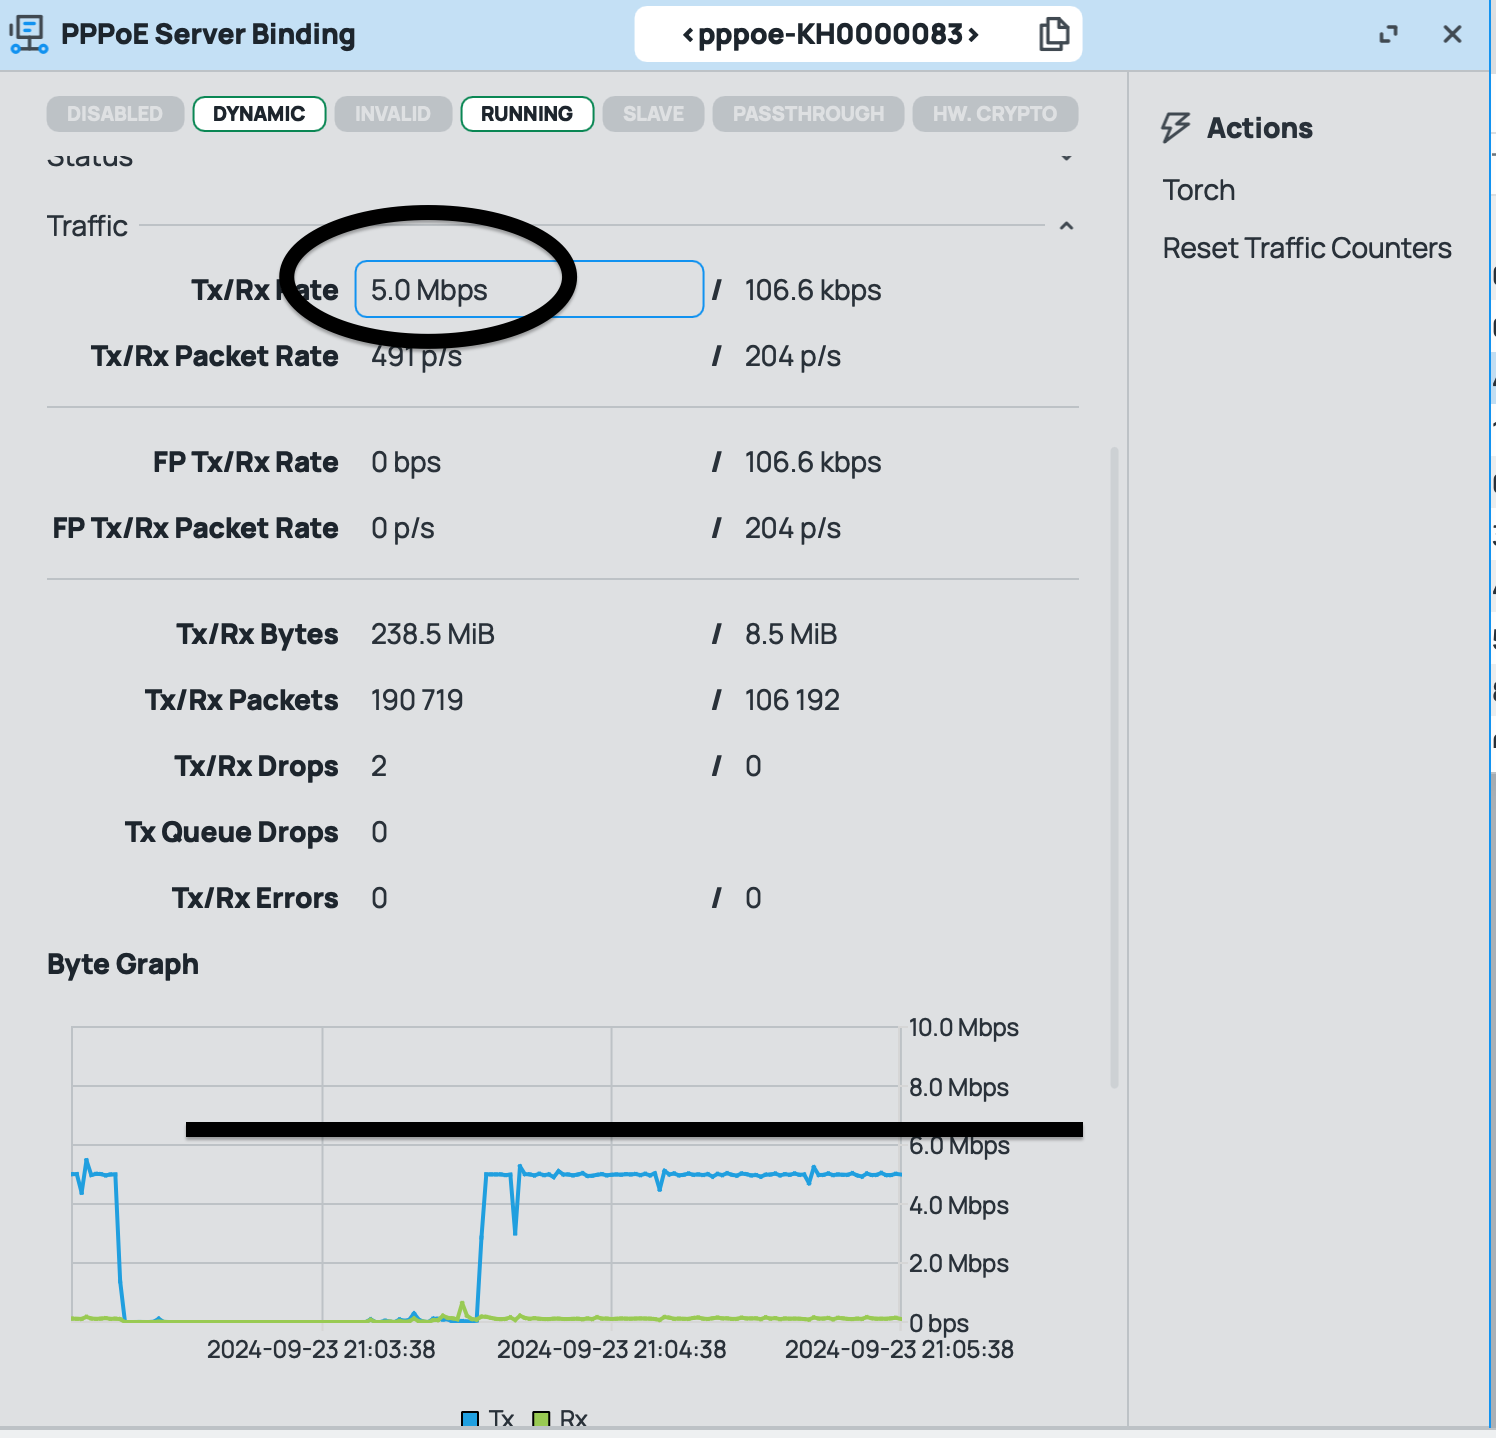Image resolution: width=1496 pixels, height=1438 pixels.
Task: Toggle the DISABLED flag
Action: pos(115,114)
